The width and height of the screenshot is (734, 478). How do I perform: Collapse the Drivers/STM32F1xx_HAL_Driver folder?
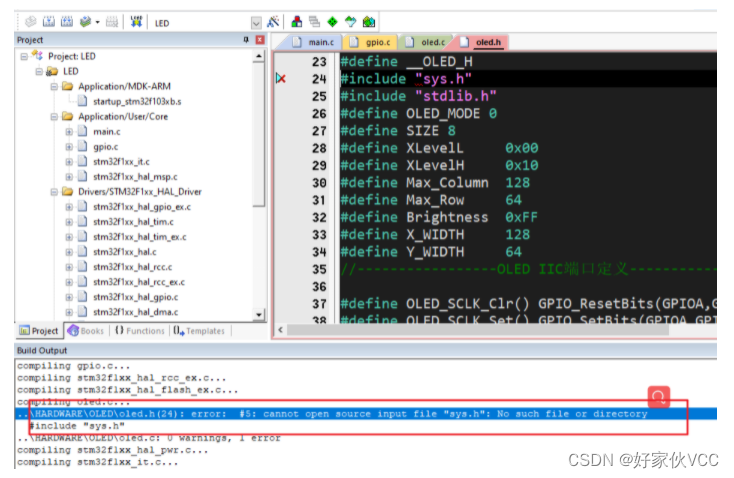(x=54, y=192)
